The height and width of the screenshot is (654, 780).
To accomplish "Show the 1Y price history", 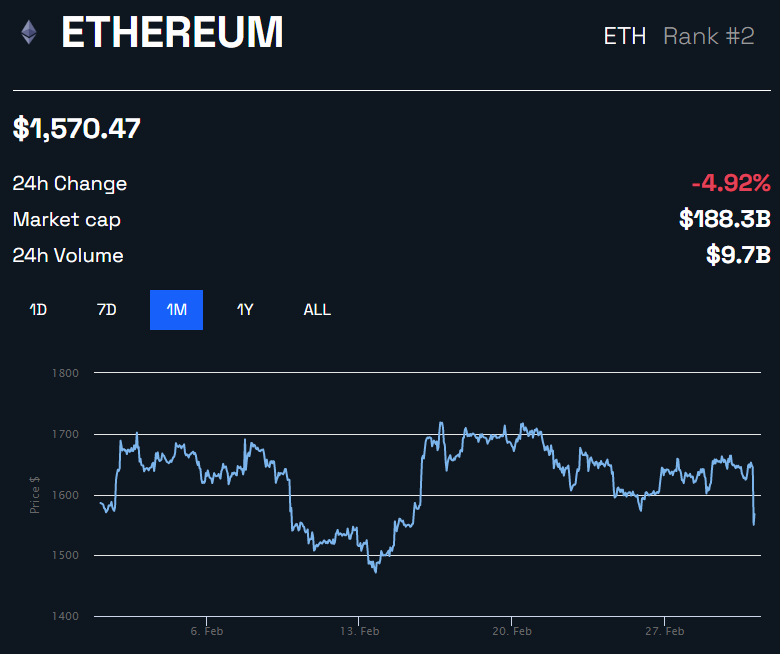I will [245, 310].
